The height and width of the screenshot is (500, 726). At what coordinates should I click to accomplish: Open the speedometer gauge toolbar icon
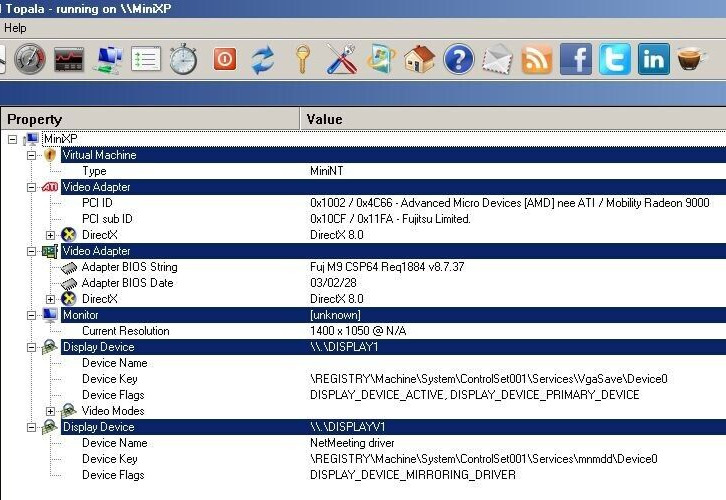pos(30,59)
